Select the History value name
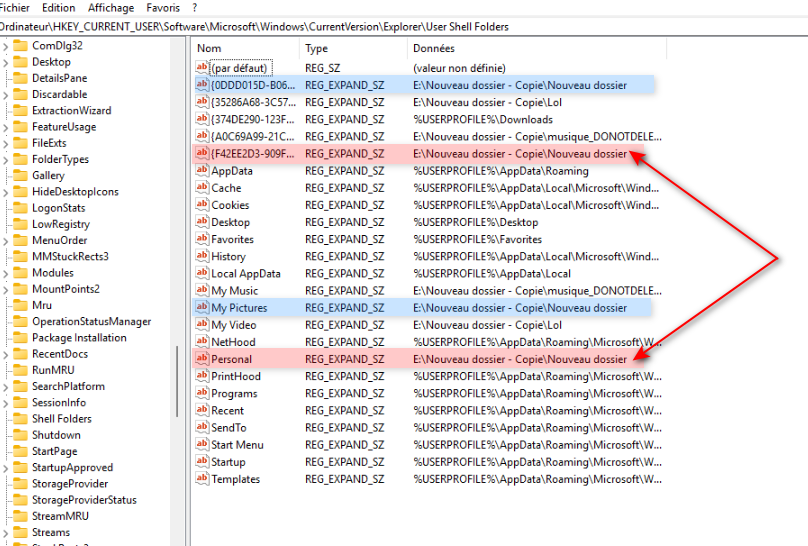Viewport: 808px width, 546px height. point(228,257)
